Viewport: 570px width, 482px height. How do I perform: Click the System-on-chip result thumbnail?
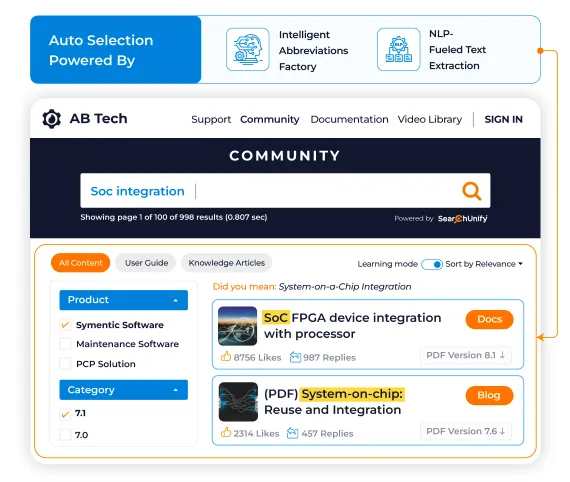pos(238,402)
